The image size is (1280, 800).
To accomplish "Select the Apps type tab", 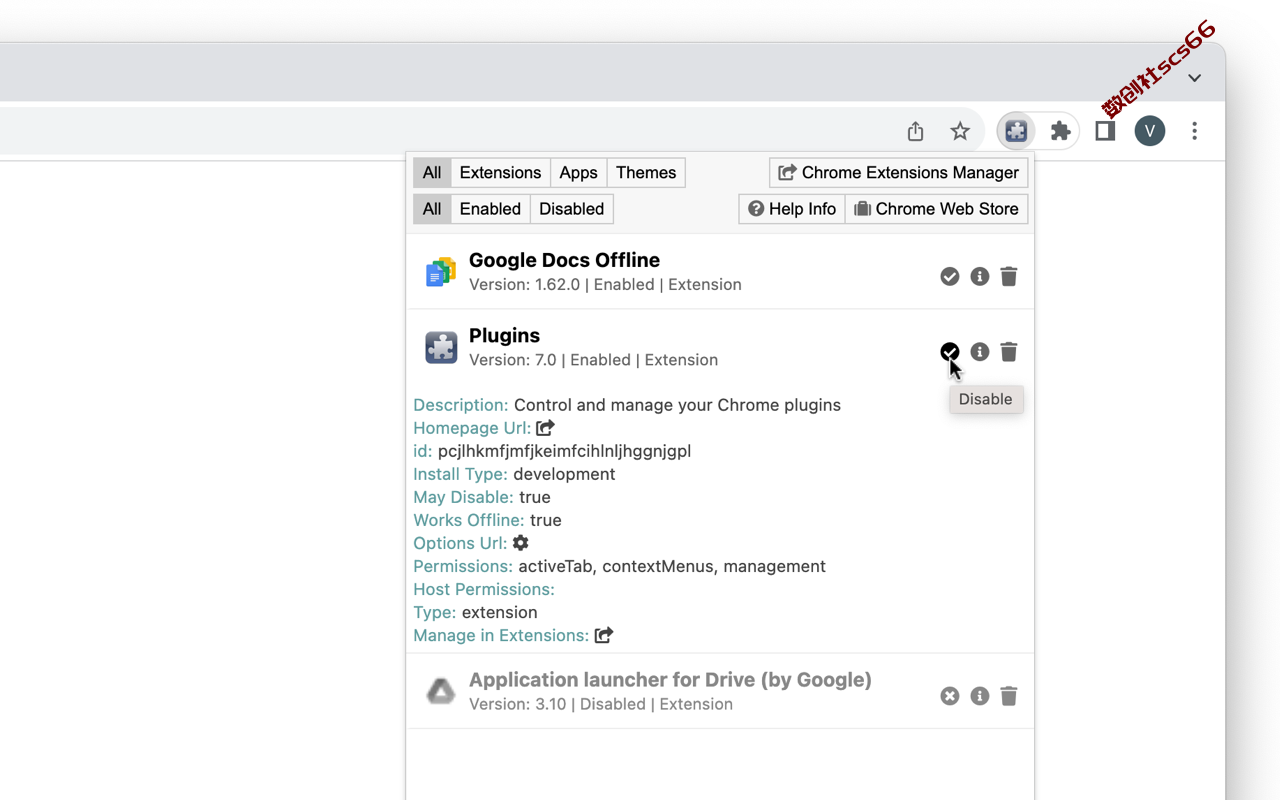I will tap(578, 173).
